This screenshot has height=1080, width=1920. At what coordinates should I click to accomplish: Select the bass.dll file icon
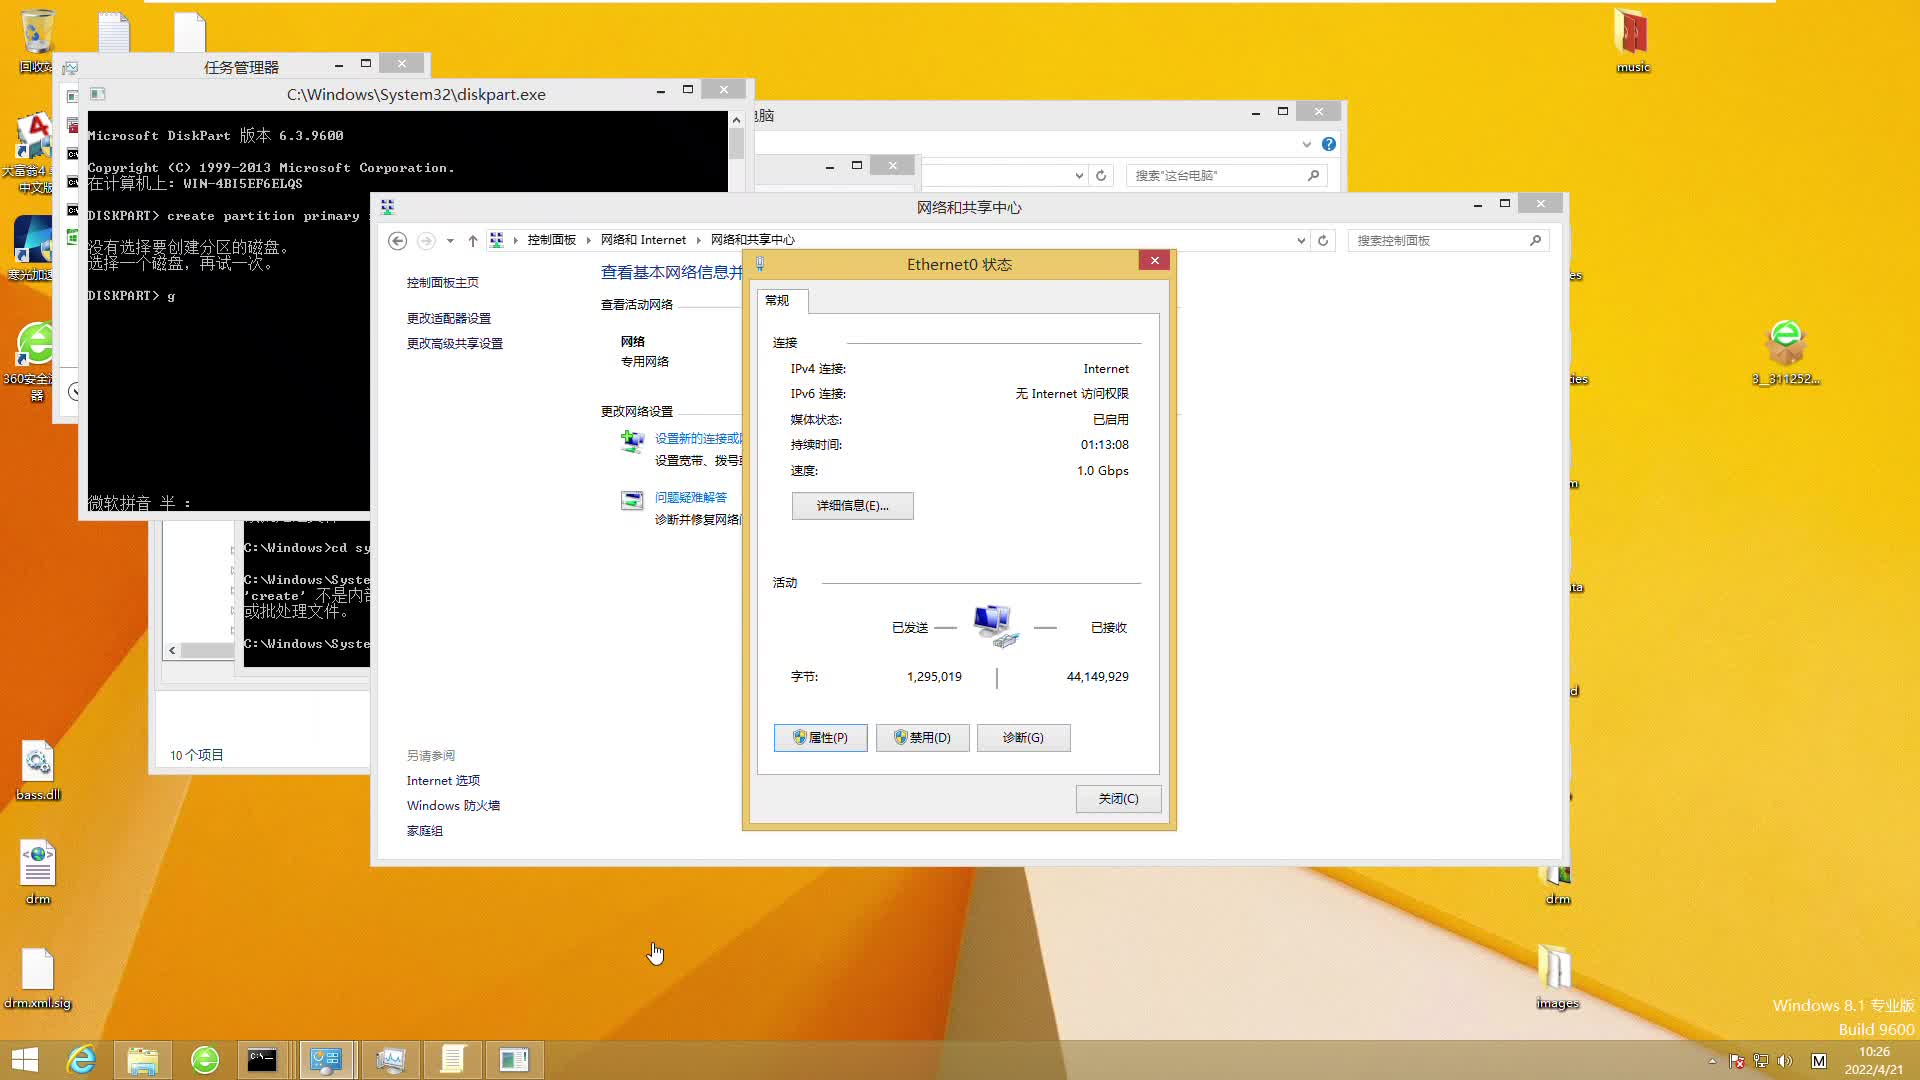tap(38, 771)
